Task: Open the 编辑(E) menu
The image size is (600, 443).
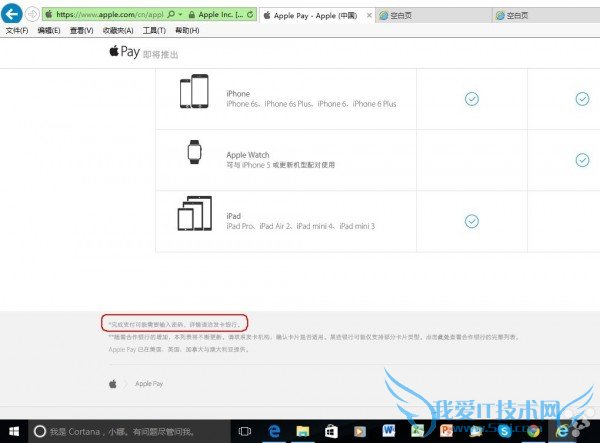Action: 49,31
